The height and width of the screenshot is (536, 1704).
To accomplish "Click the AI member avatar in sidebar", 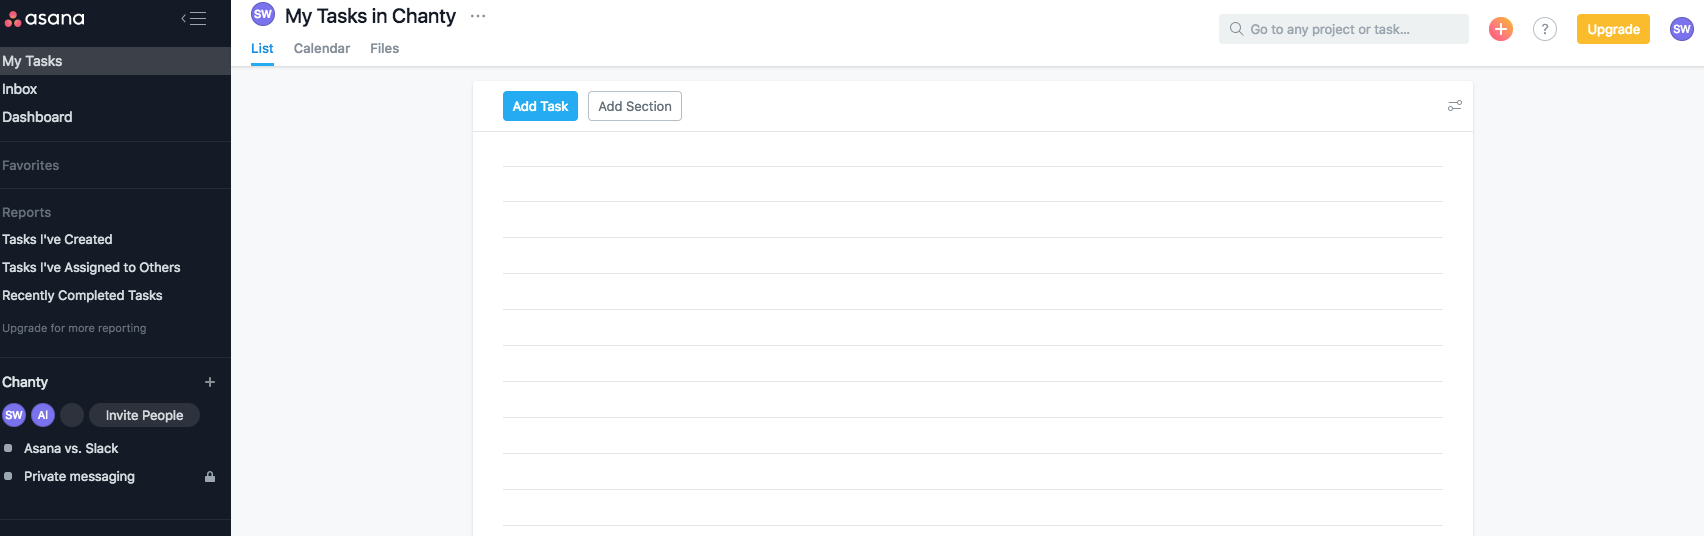I will pos(43,415).
